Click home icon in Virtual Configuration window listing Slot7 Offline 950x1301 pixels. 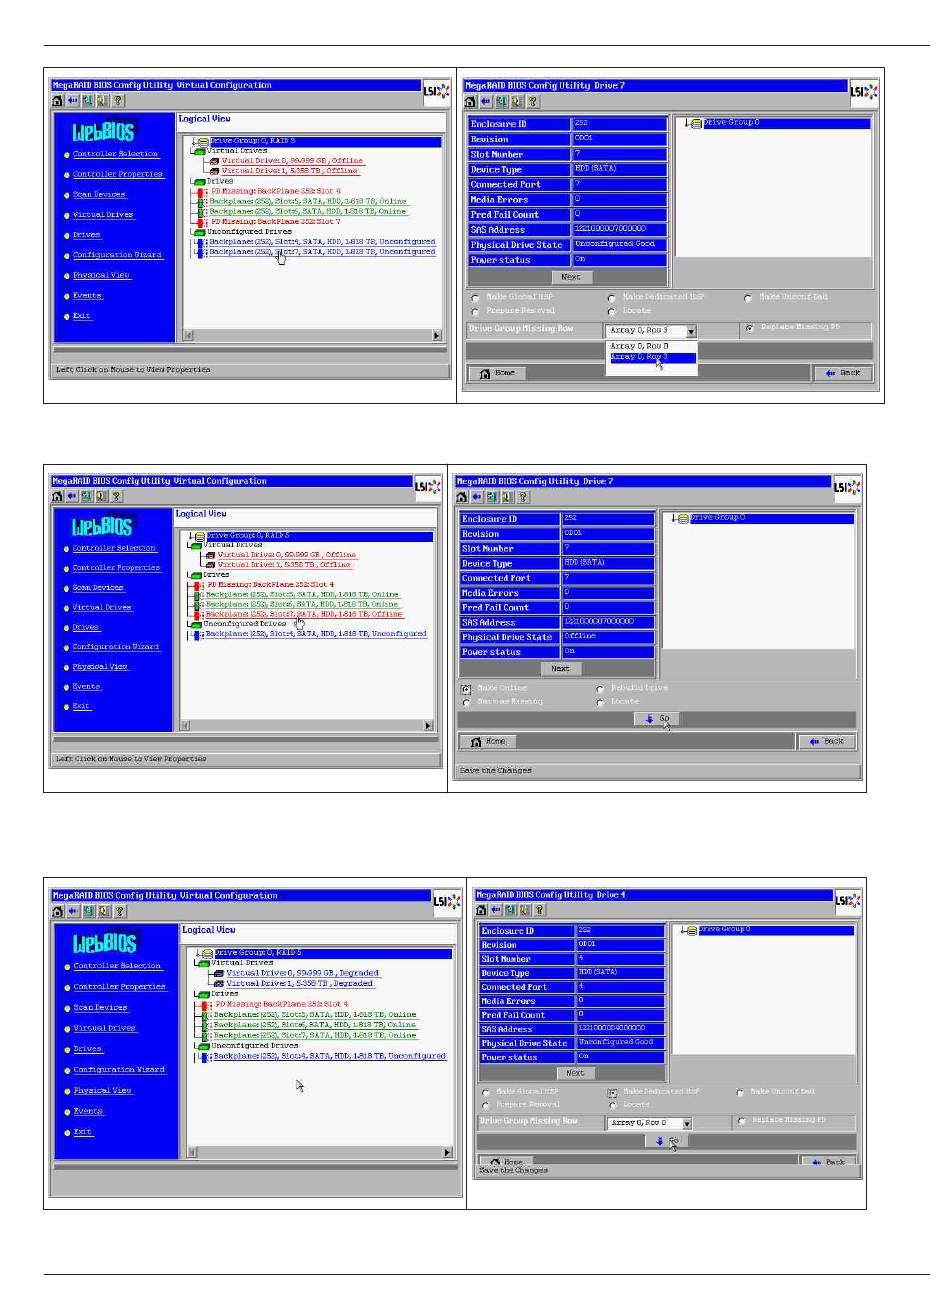(x=58, y=496)
